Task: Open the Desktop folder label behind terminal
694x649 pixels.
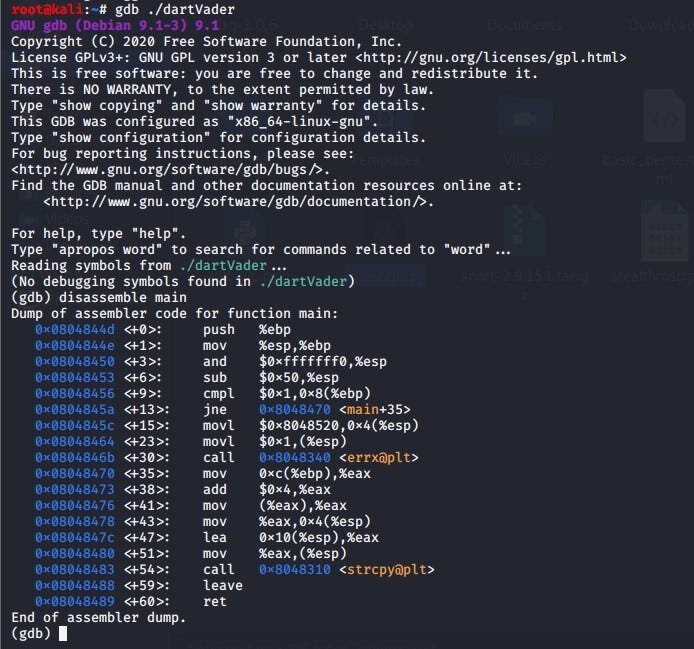Action: [x=386, y=23]
